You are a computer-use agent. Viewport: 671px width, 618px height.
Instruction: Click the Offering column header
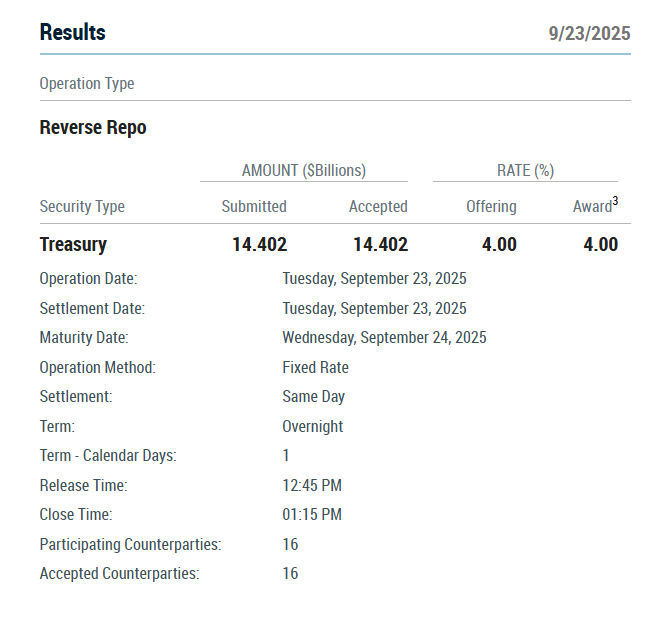click(x=491, y=206)
